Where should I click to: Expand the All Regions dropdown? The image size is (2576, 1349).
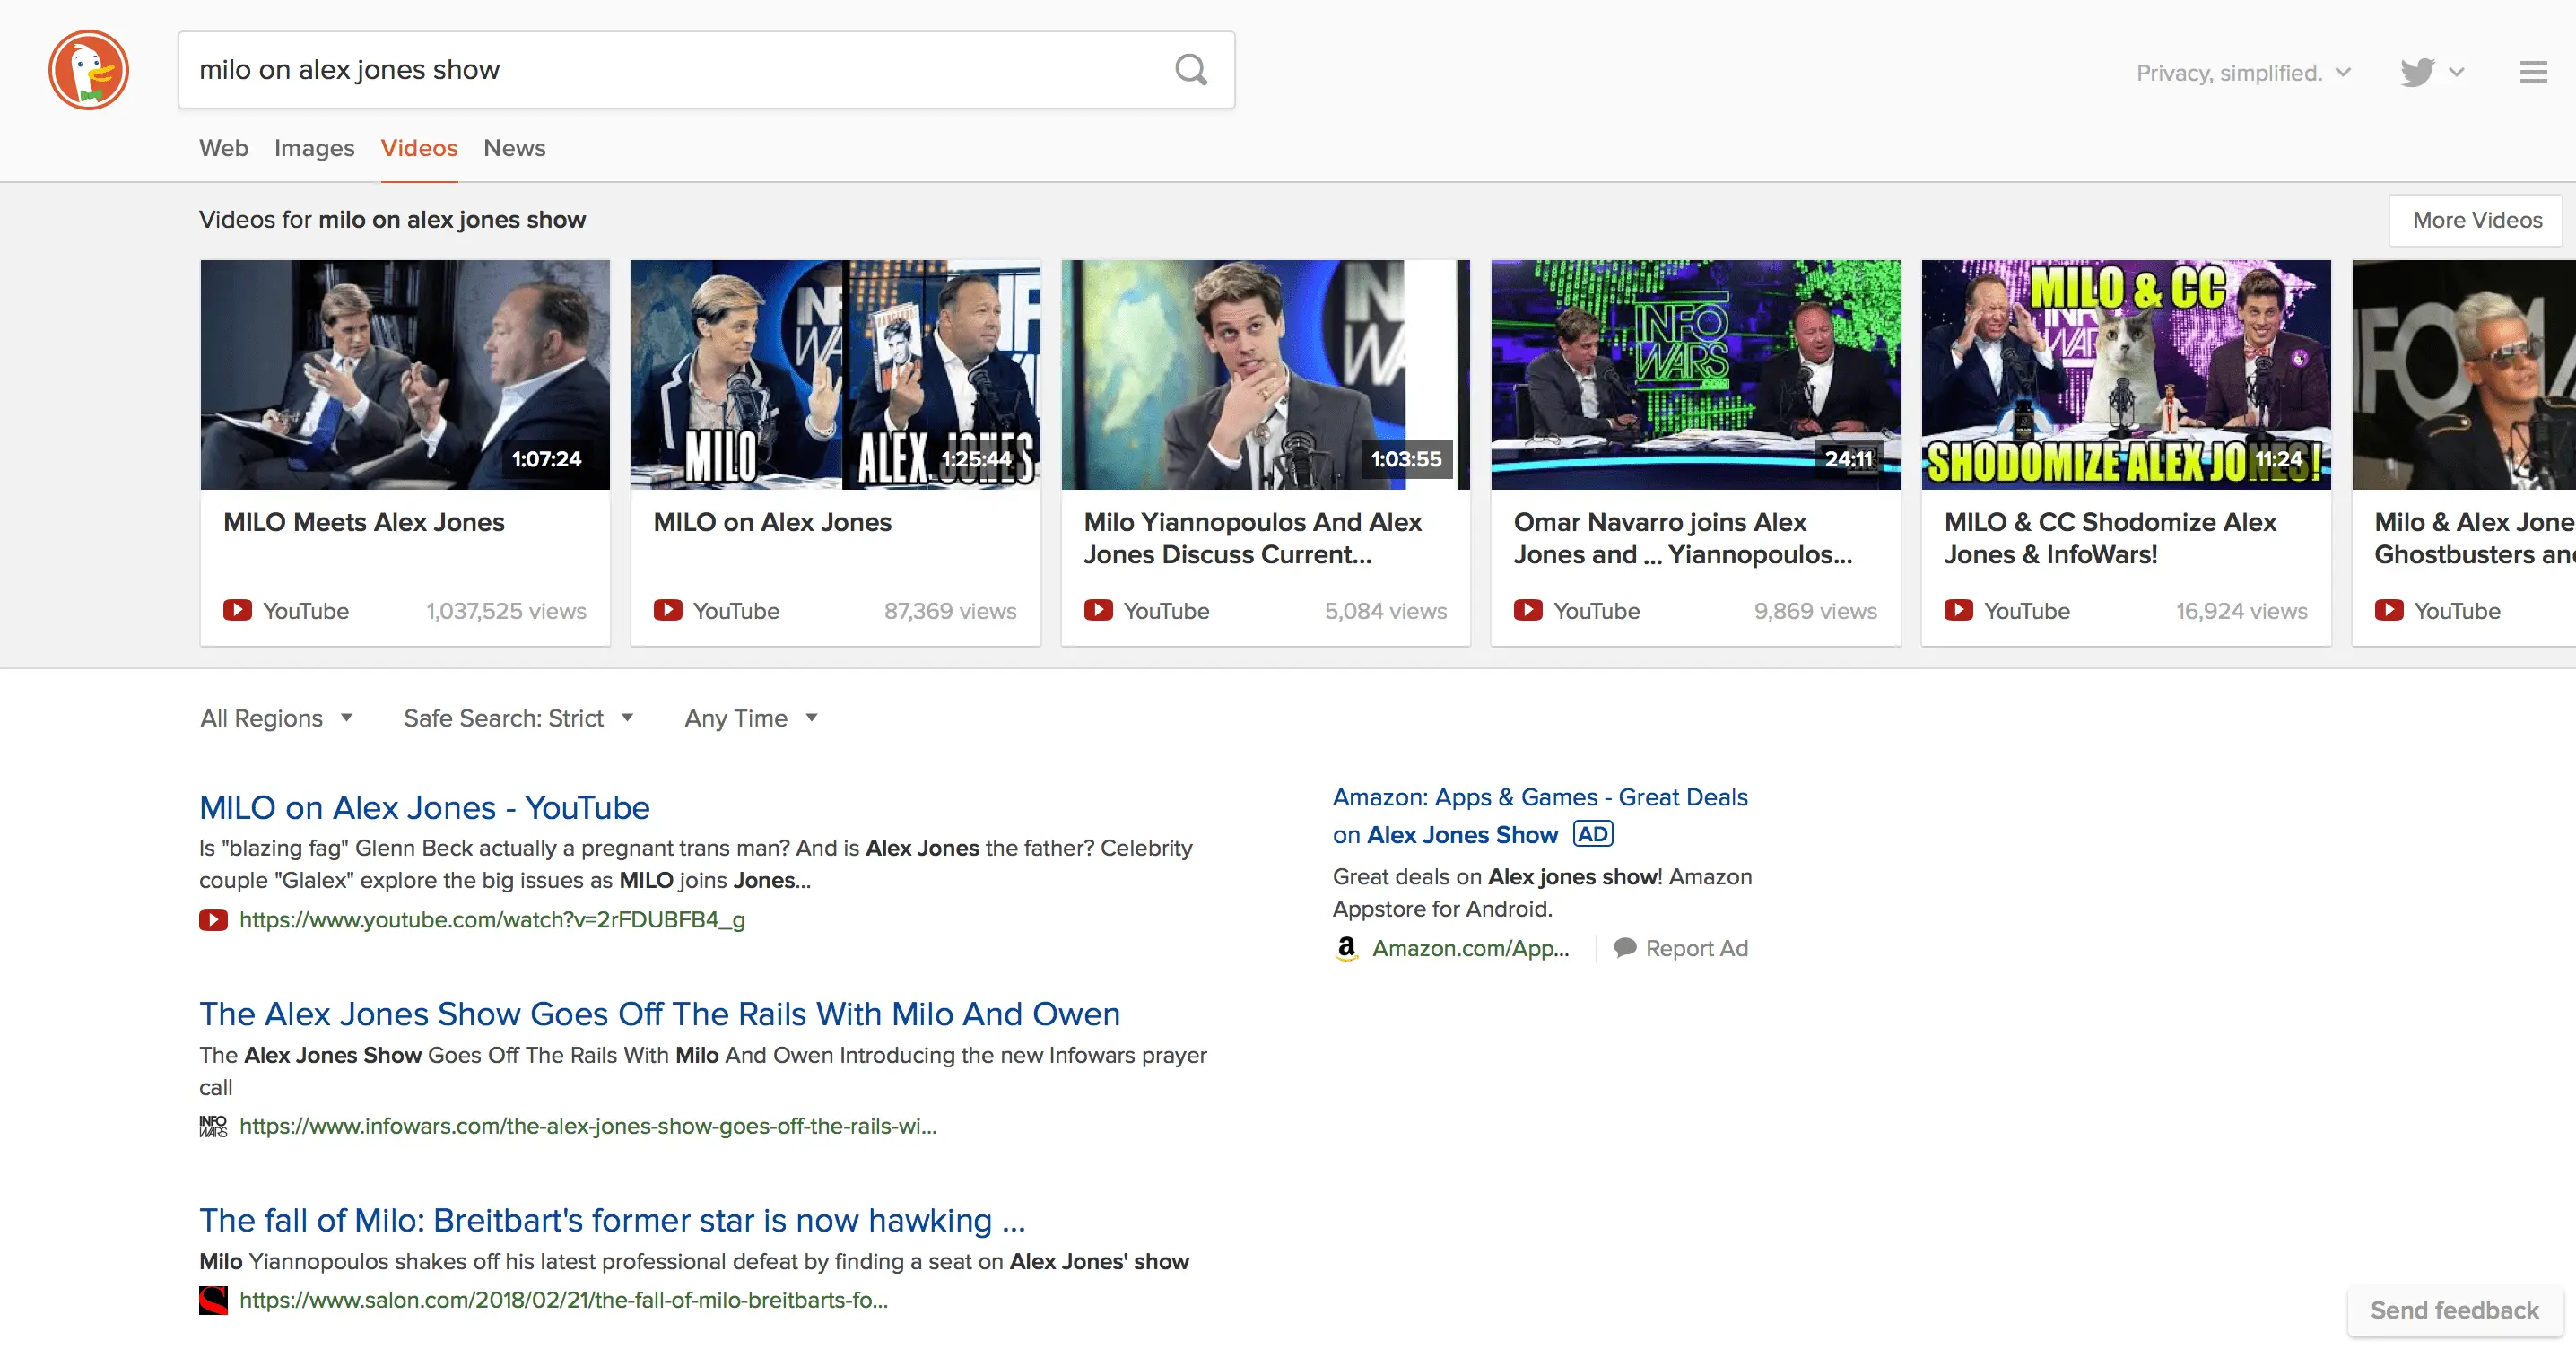[276, 718]
